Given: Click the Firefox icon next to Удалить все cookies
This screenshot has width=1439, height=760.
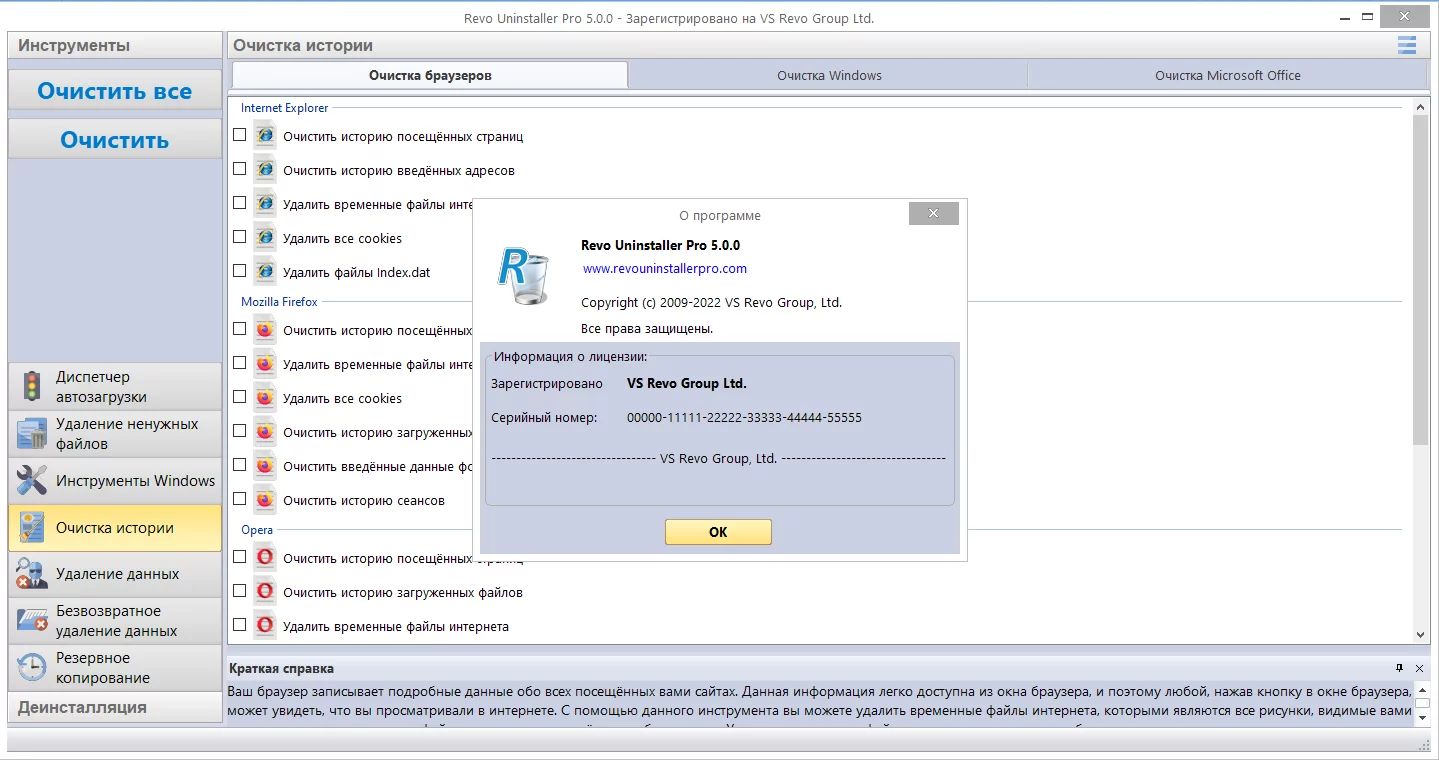Looking at the screenshot, I should tap(264, 397).
